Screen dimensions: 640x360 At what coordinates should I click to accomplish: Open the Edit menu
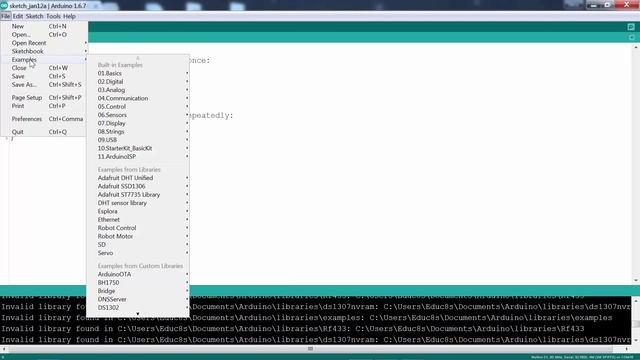pyautogui.click(x=18, y=16)
